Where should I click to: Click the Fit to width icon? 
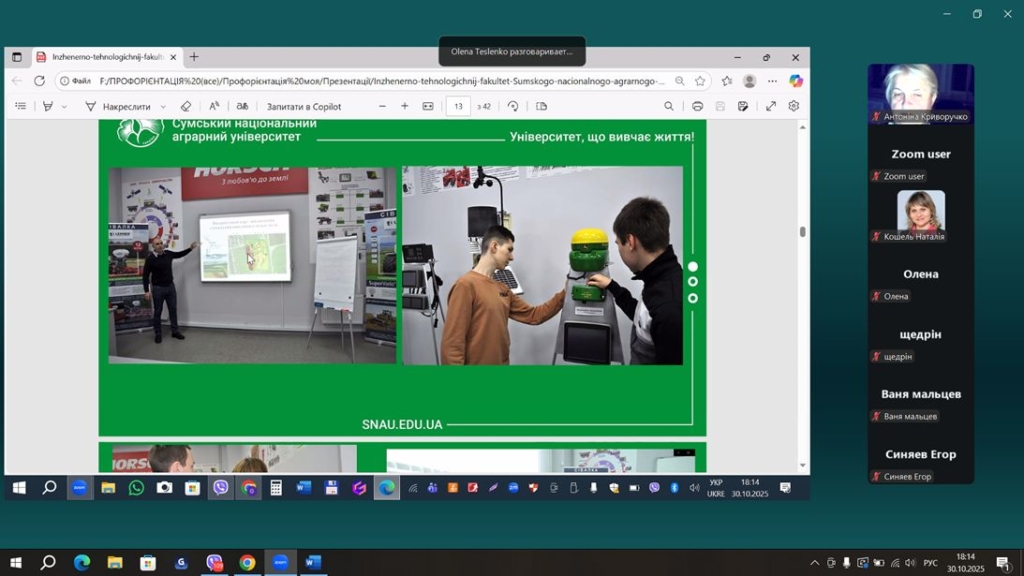click(x=428, y=106)
